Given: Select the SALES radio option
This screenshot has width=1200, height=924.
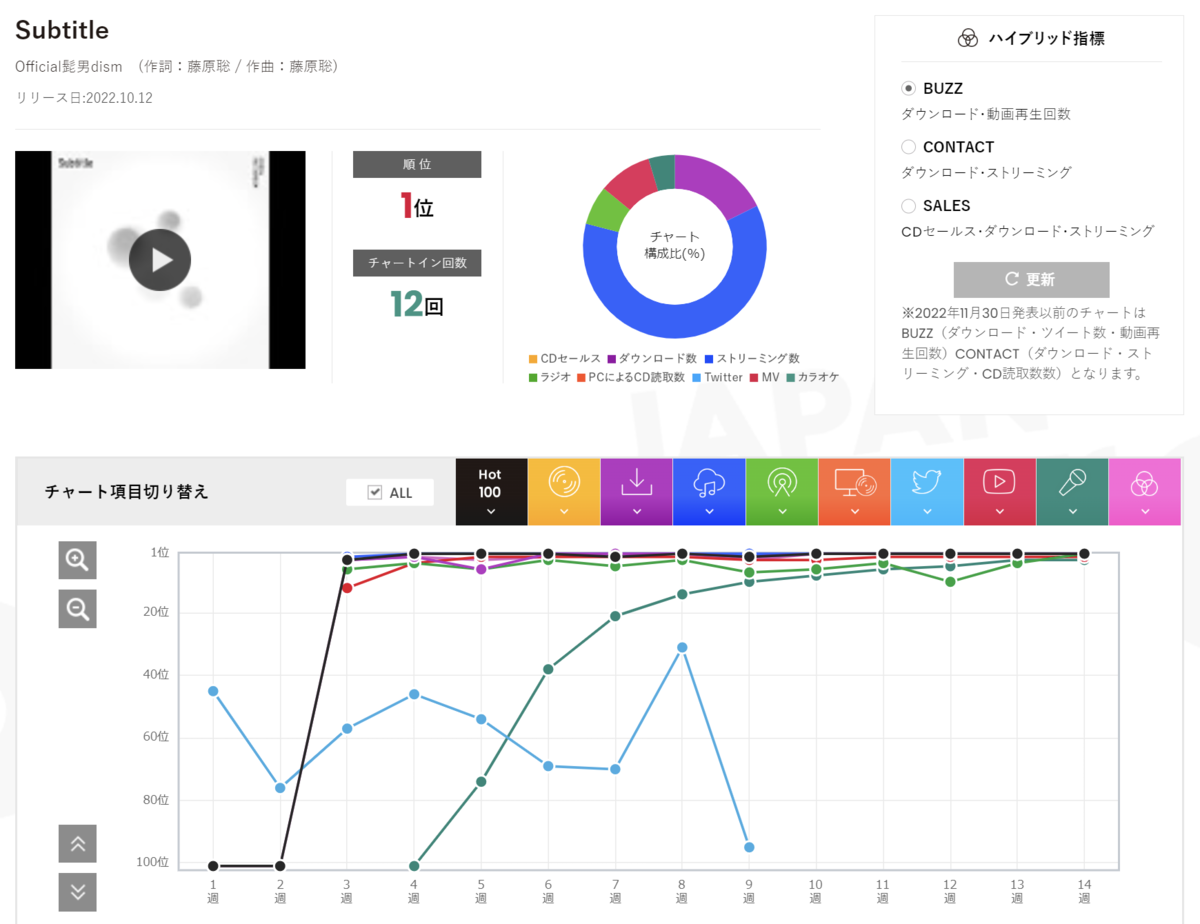Looking at the screenshot, I should coord(909,206).
